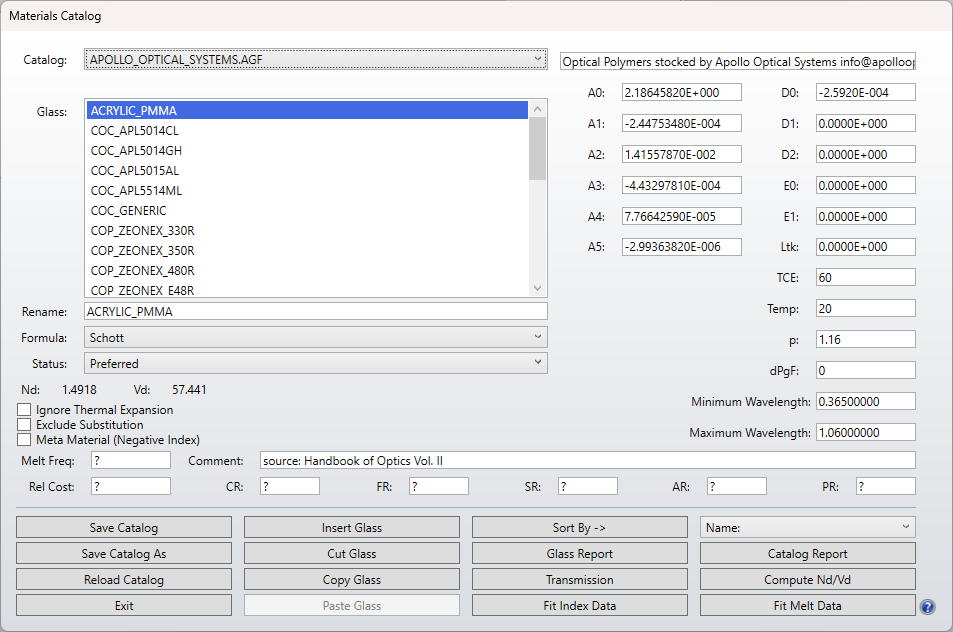
Task: Open the Formula dropdown set to Schott
Action: coord(313,338)
